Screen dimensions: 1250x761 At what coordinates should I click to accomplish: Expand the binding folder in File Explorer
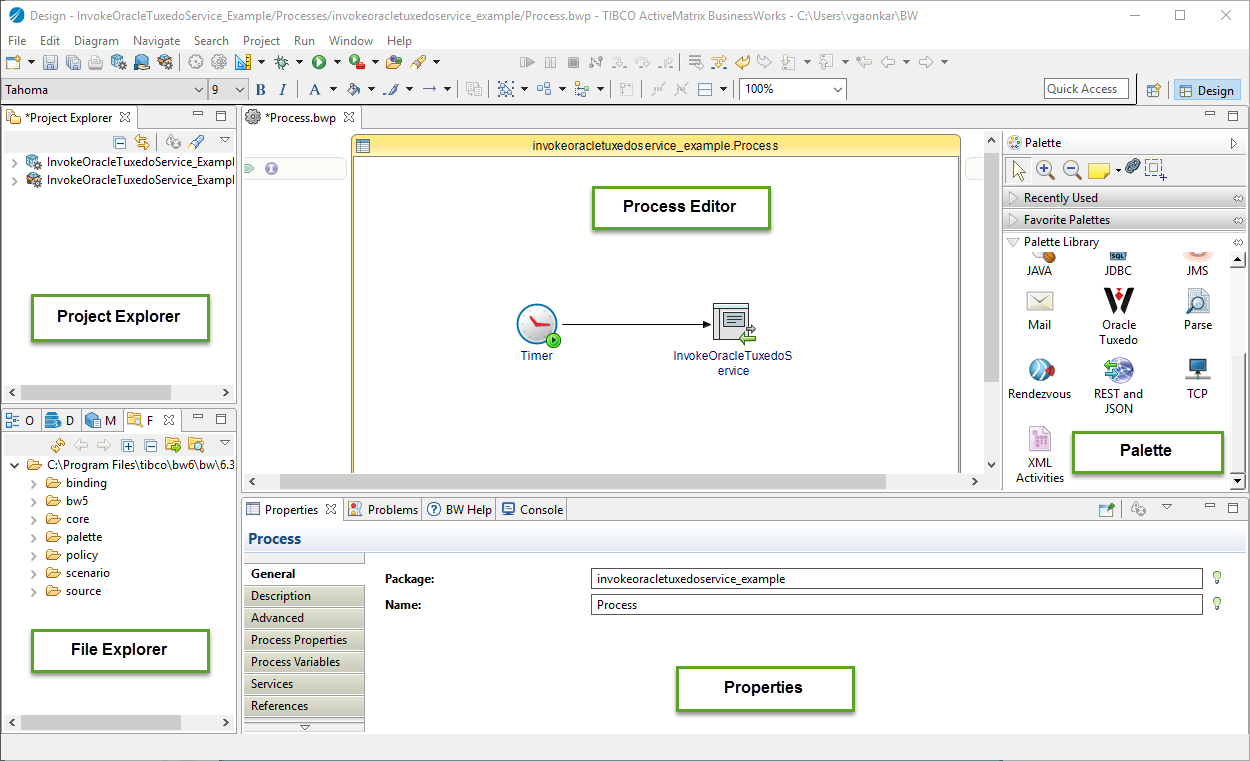click(34, 483)
